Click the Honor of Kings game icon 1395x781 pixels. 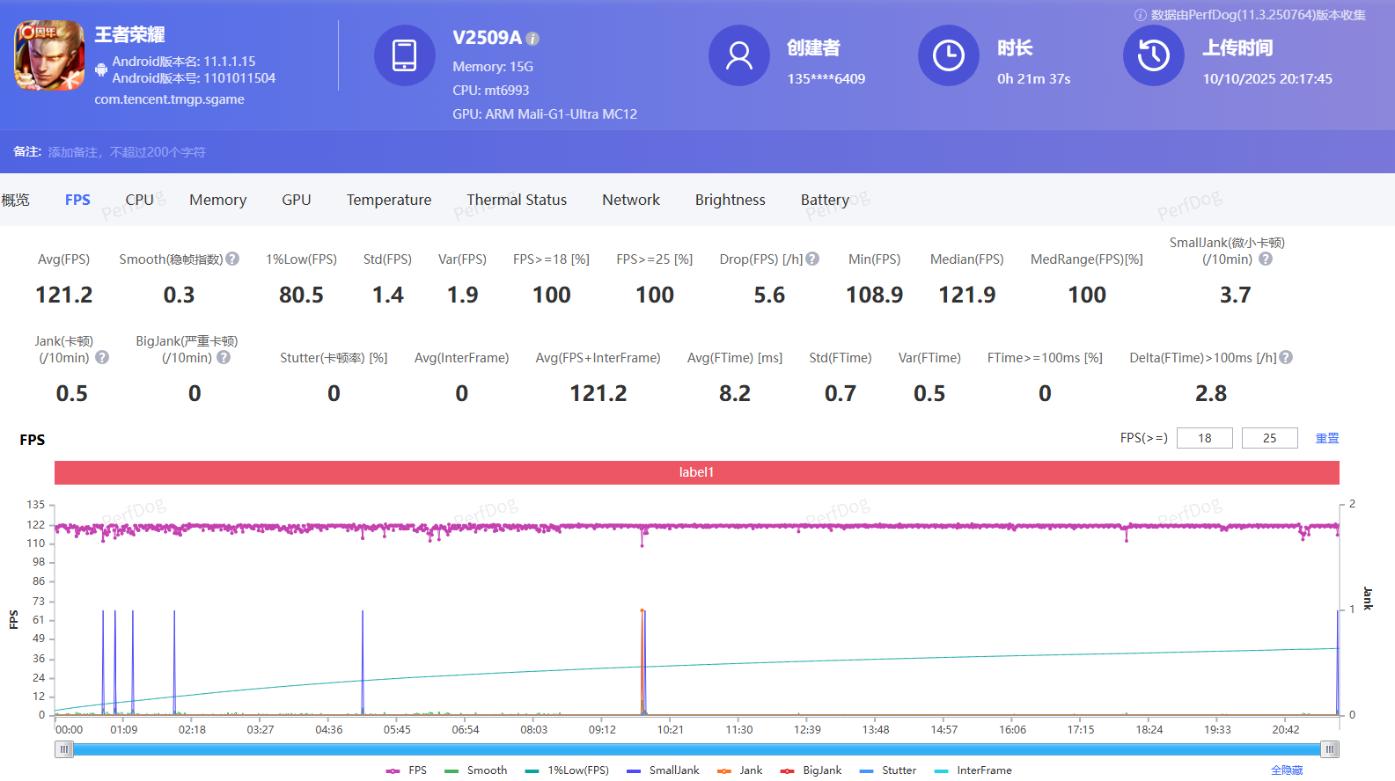(49, 56)
